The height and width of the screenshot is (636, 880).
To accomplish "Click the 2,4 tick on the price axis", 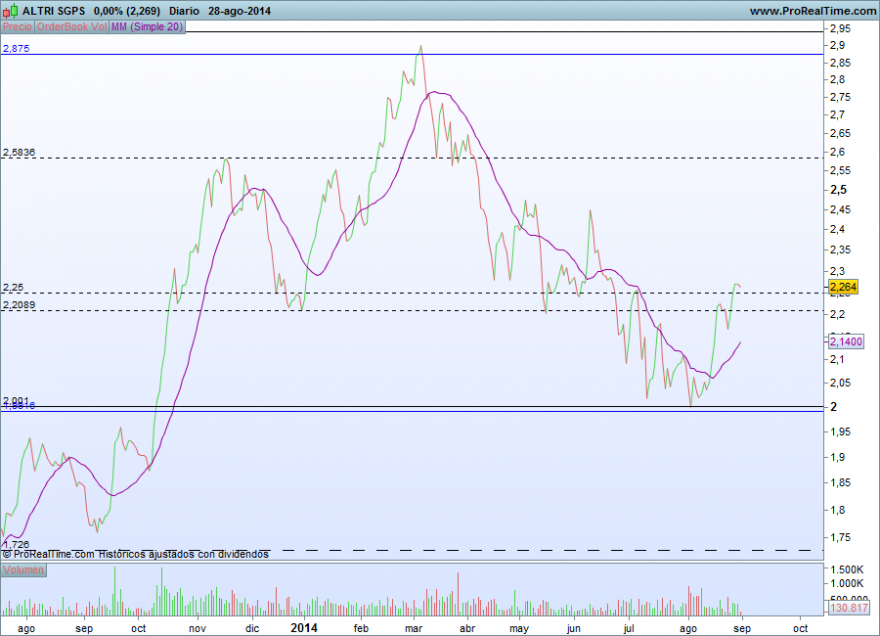I will coord(837,229).
